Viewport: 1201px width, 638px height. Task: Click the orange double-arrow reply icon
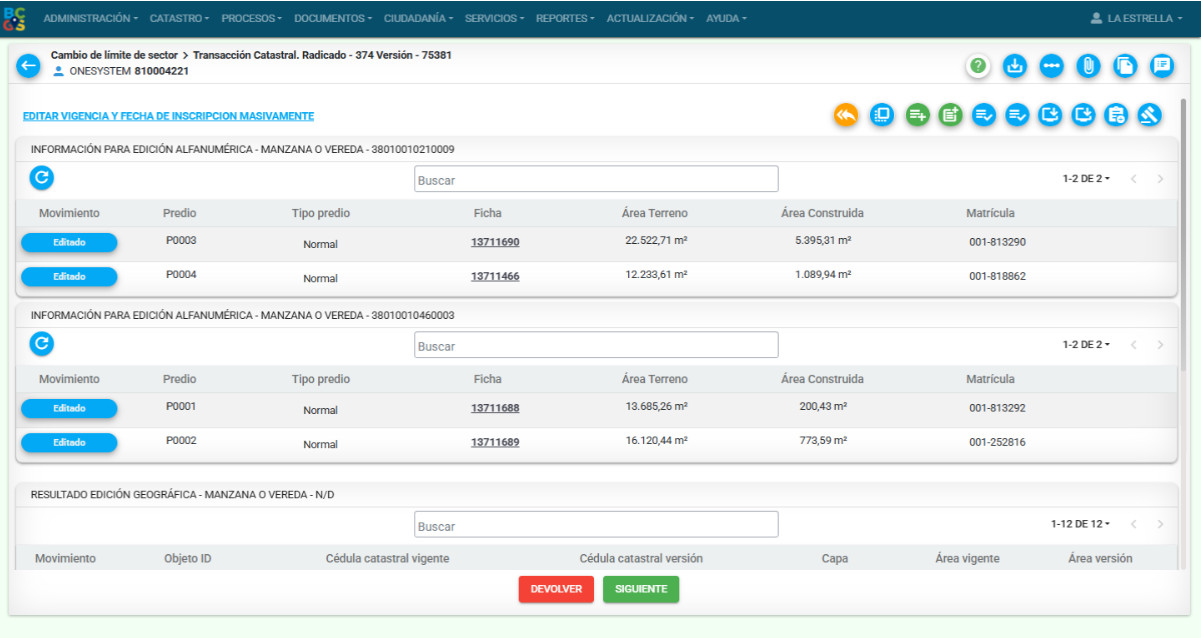click(x=846, y=115)
